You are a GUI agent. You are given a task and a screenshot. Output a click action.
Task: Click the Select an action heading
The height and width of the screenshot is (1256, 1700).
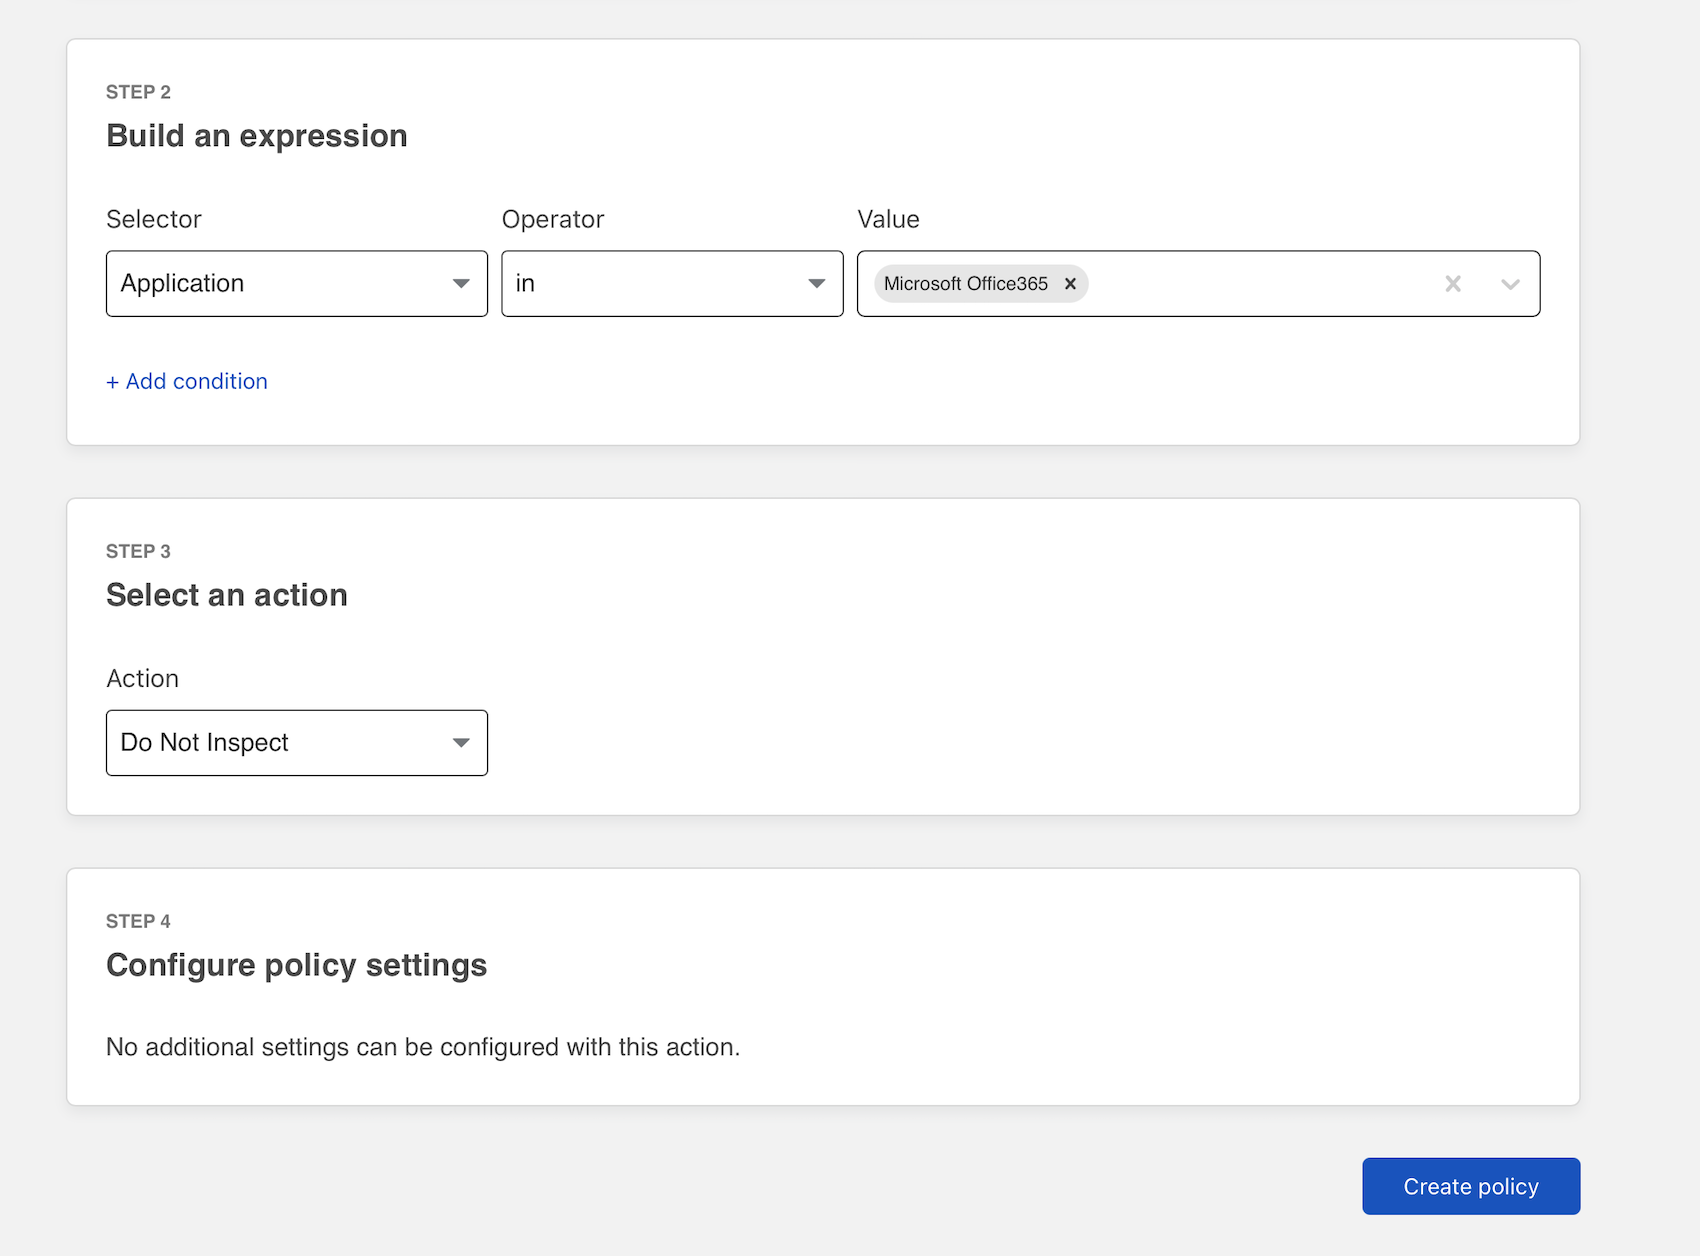click(227, 595)
